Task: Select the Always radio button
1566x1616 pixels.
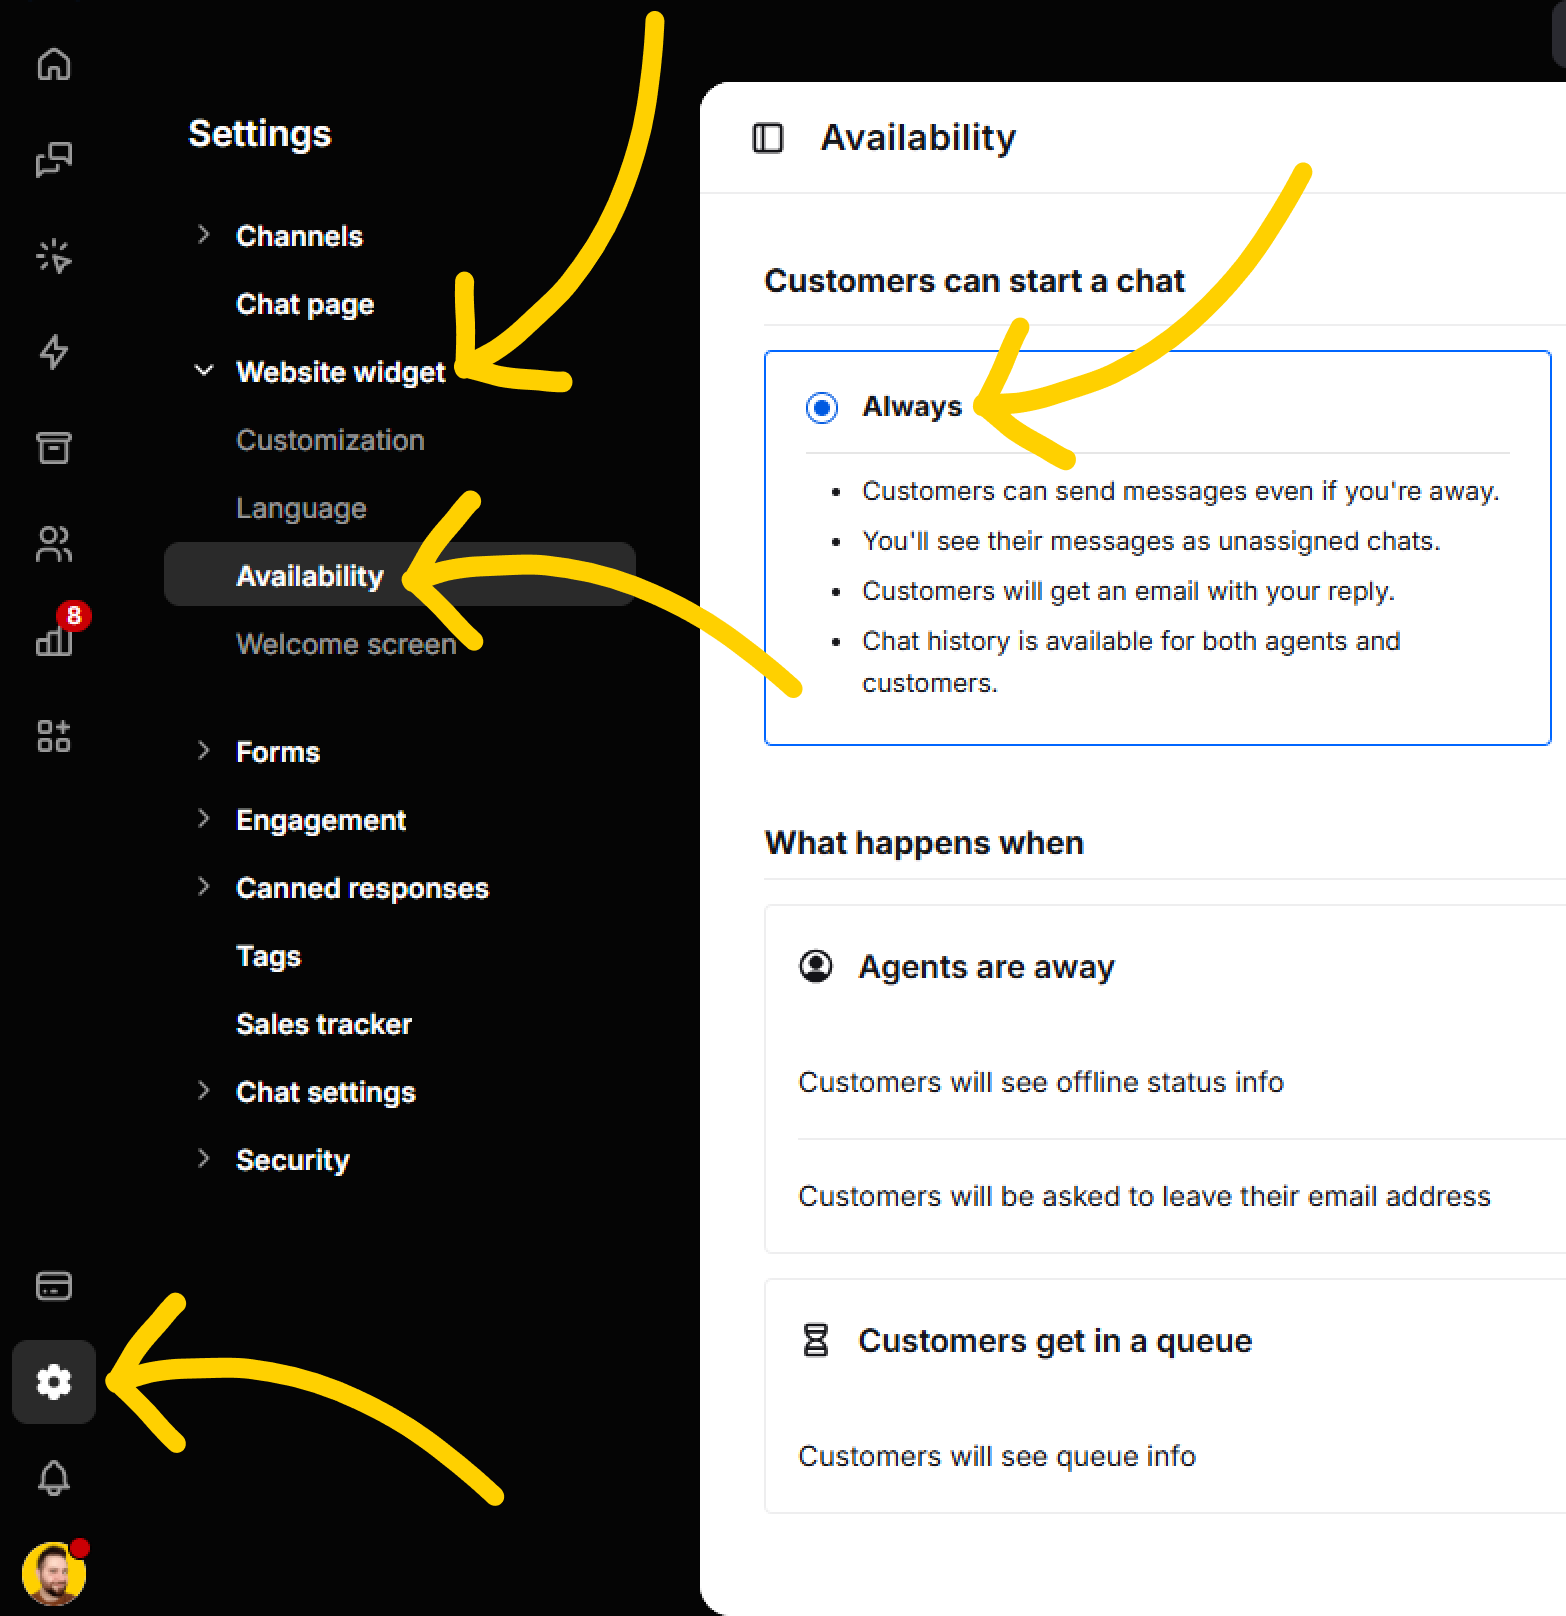Action: (x=821, y=407)
